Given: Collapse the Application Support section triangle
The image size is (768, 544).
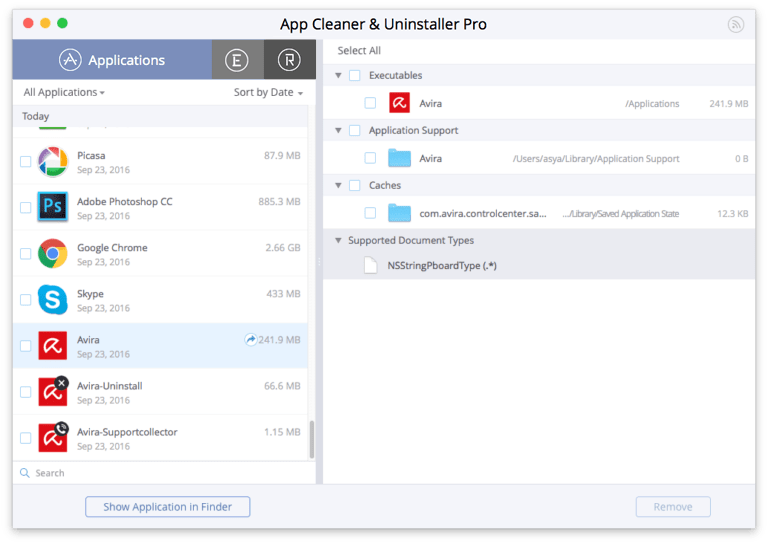Looking at the screenshot, I should coord(338,130).
